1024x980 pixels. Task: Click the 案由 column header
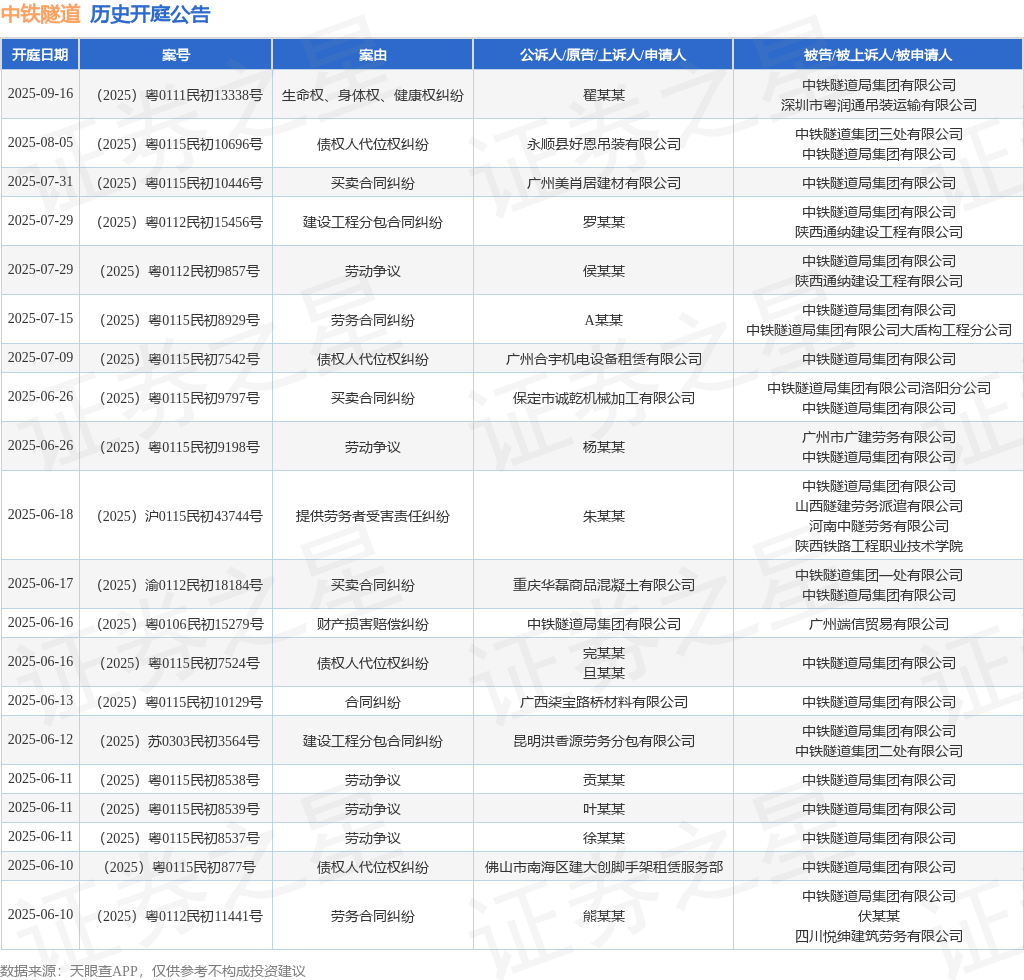click(x=372, y=55)
